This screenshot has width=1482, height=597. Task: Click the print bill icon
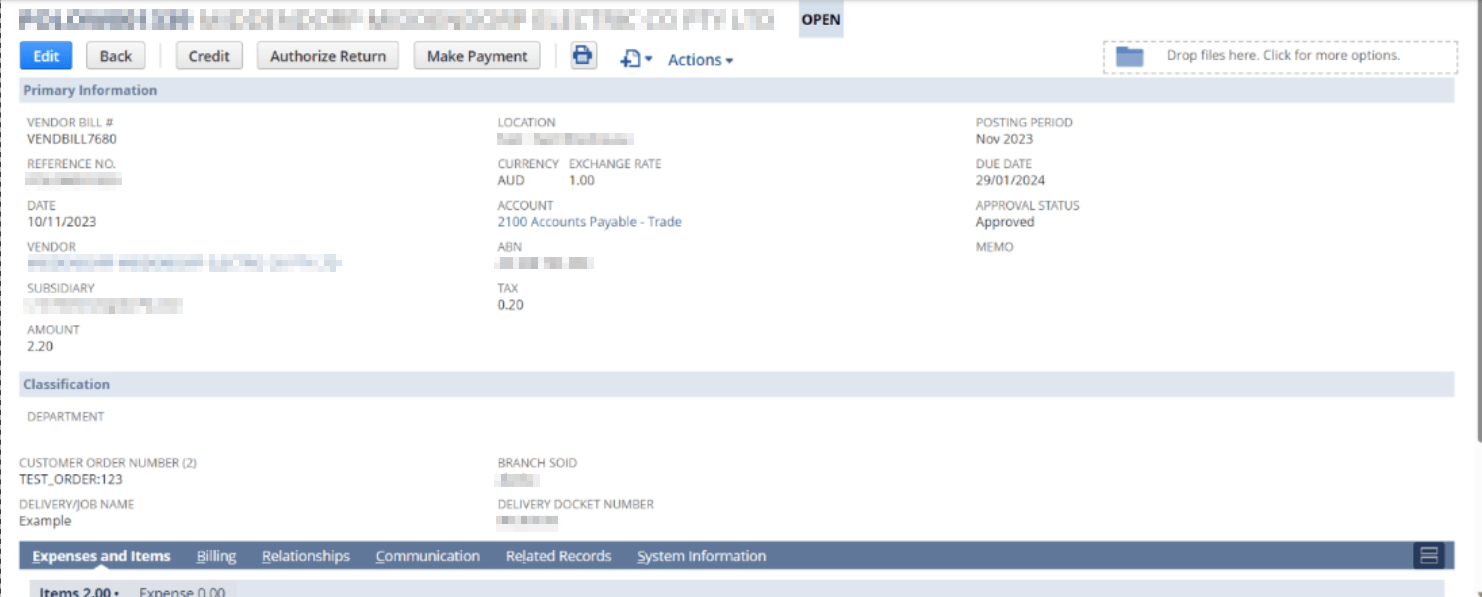click(583, 57)
